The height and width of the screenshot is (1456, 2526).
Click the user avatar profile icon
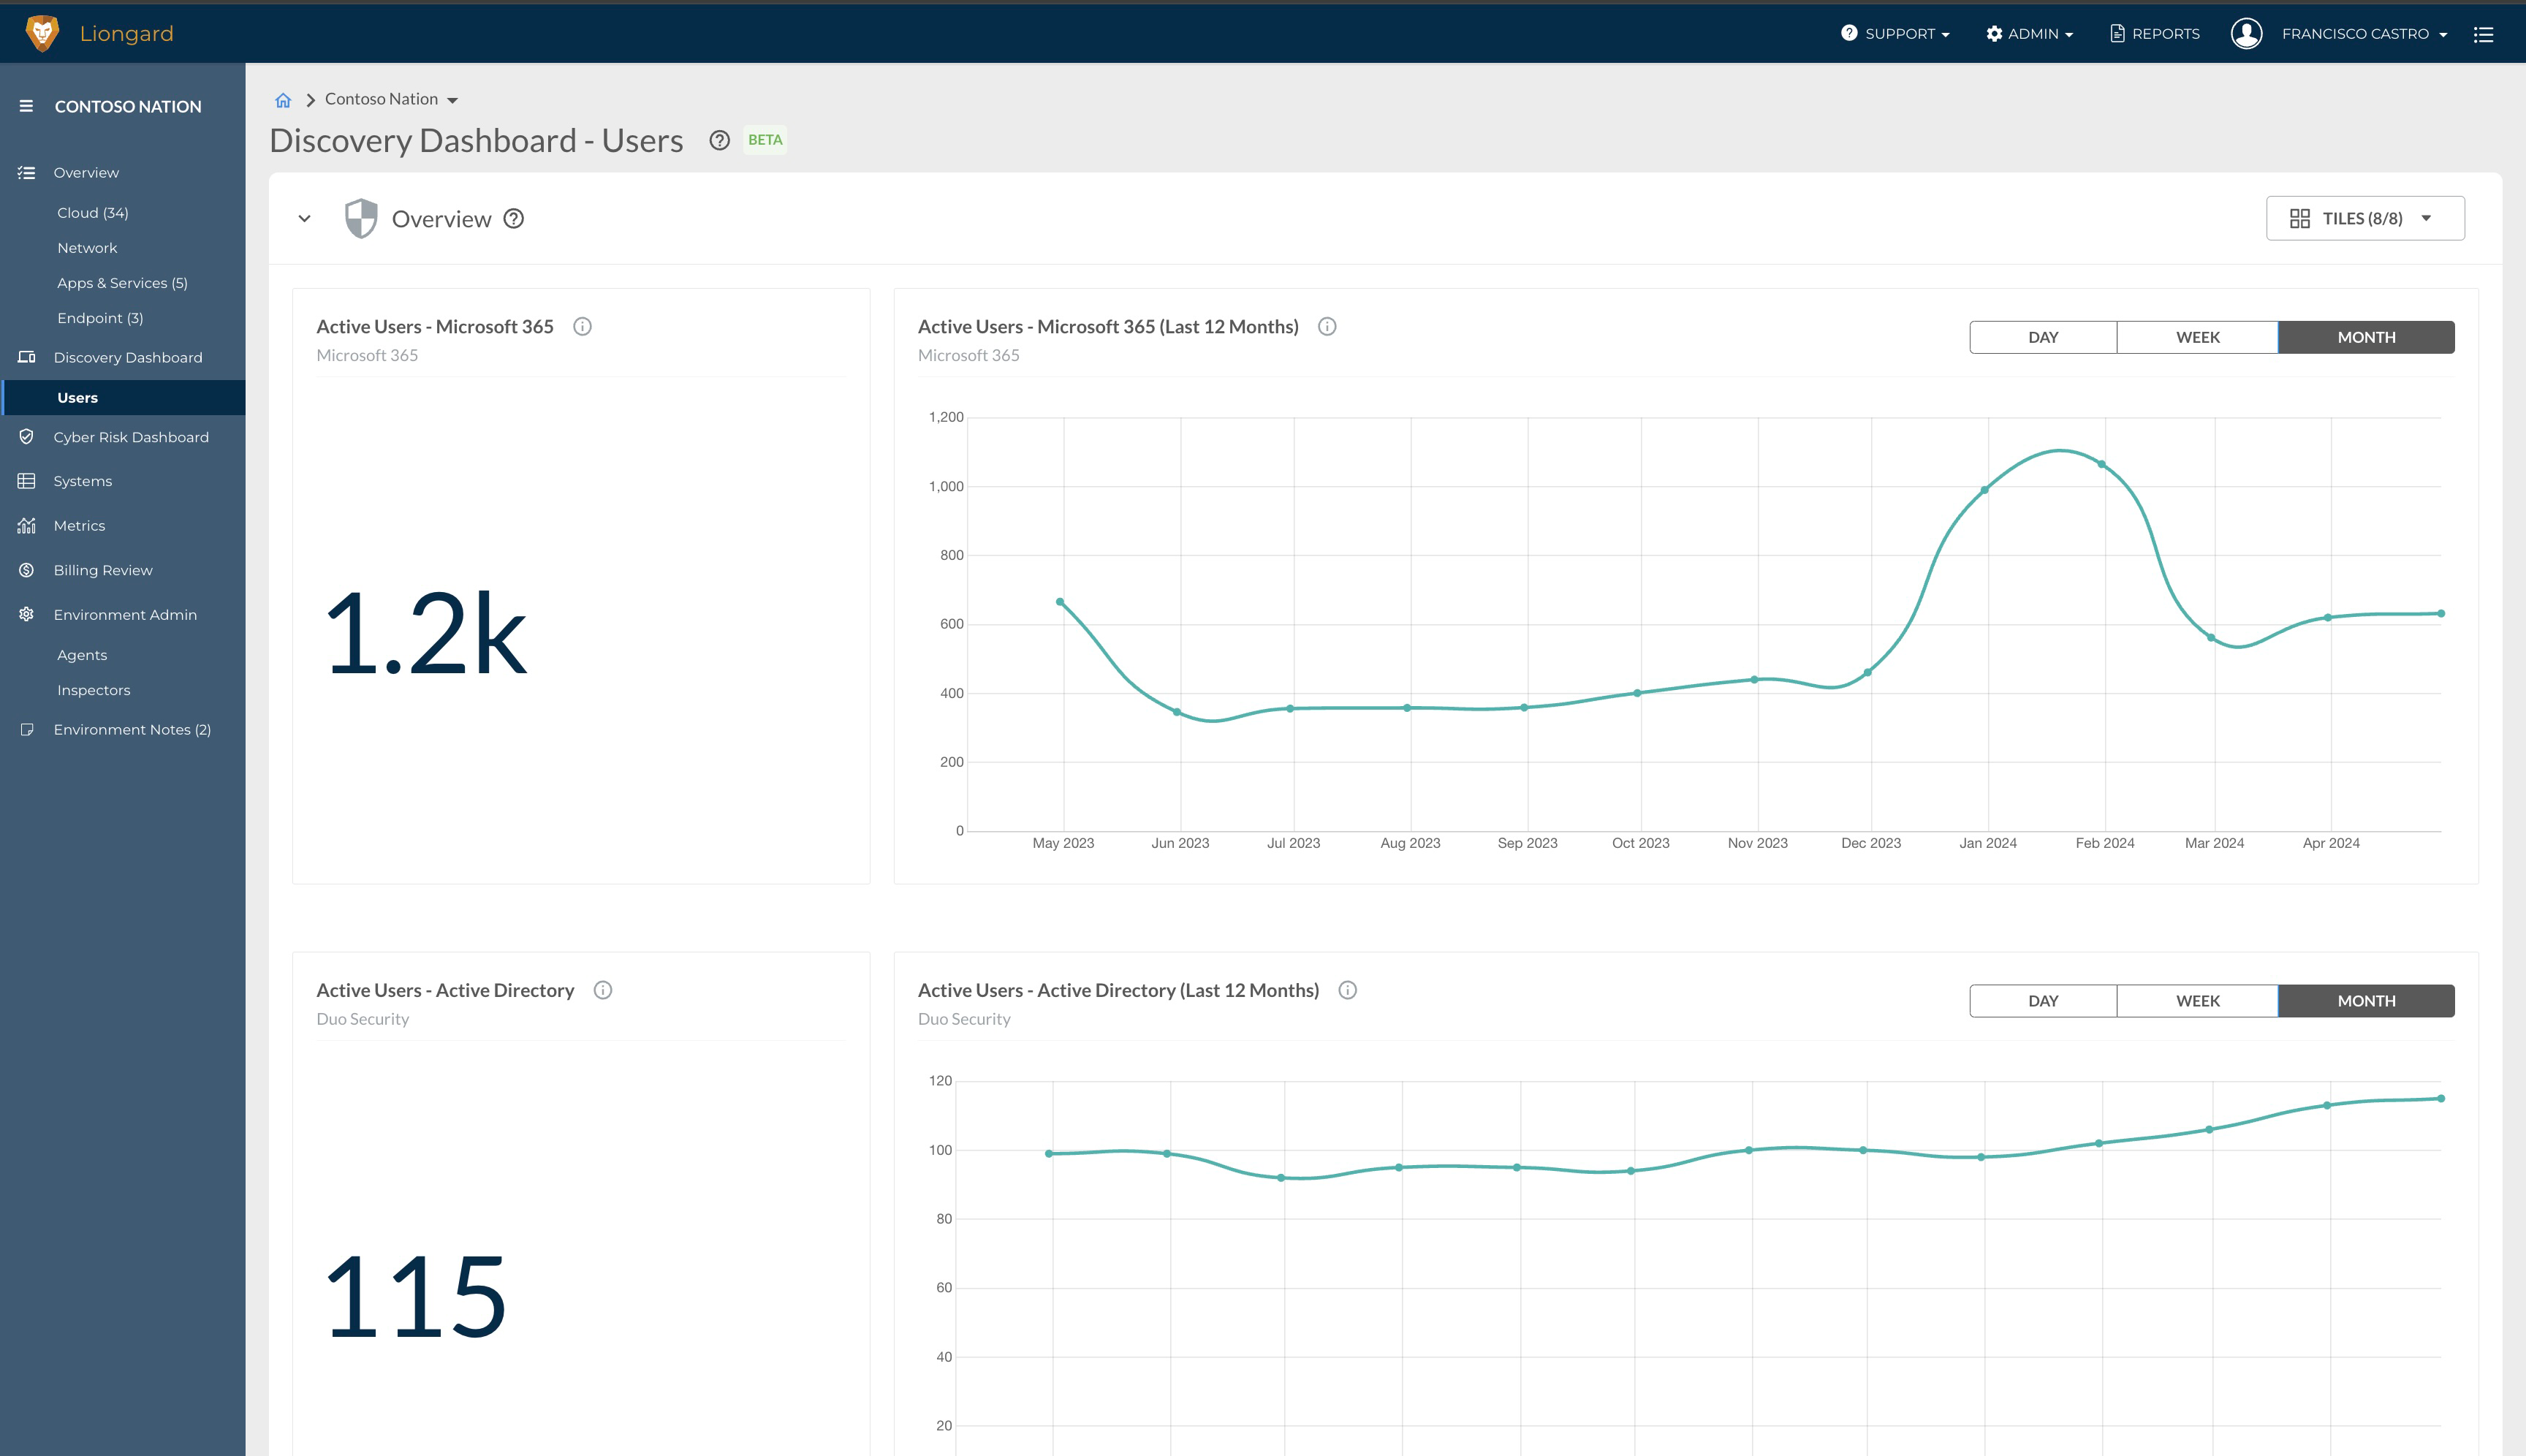pos(2246,33)
